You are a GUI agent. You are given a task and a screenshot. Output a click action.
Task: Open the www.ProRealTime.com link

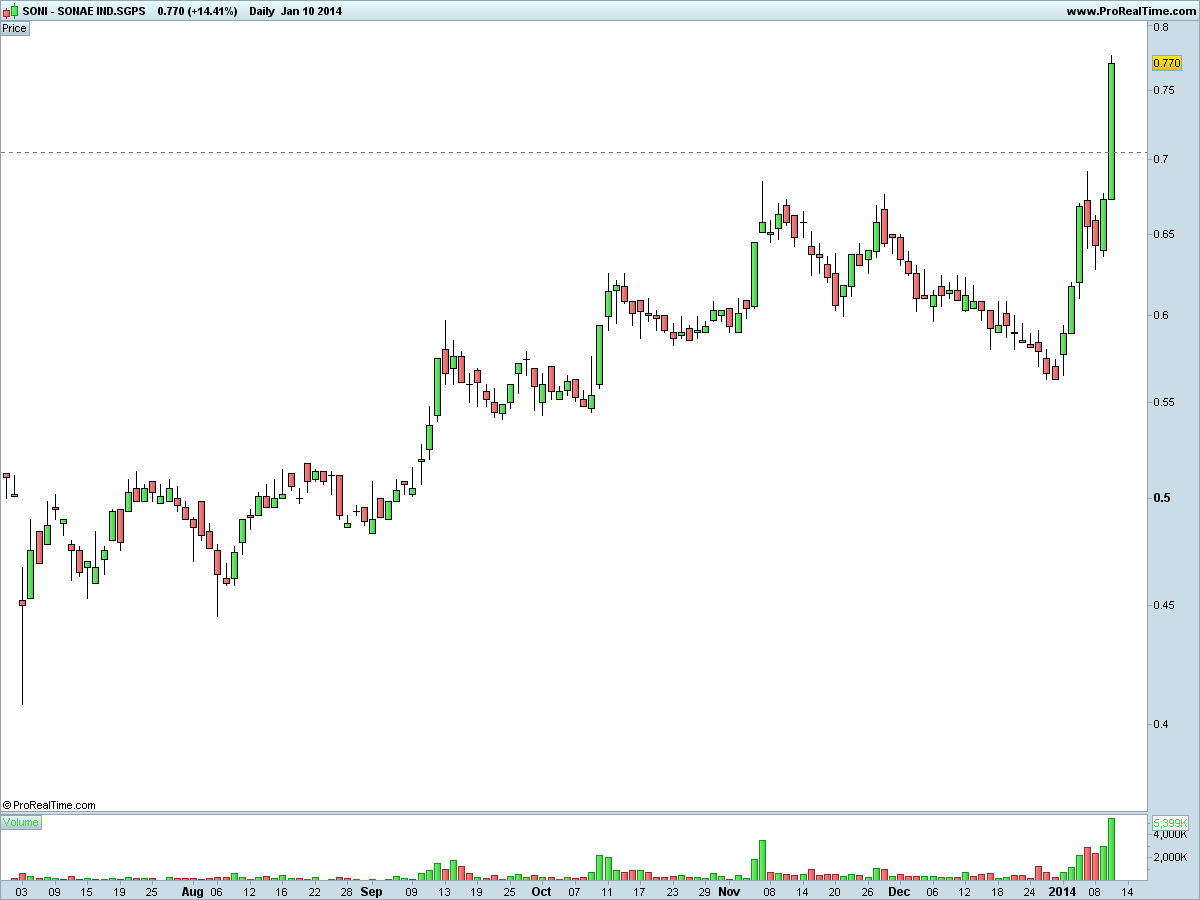(1130, 11)
